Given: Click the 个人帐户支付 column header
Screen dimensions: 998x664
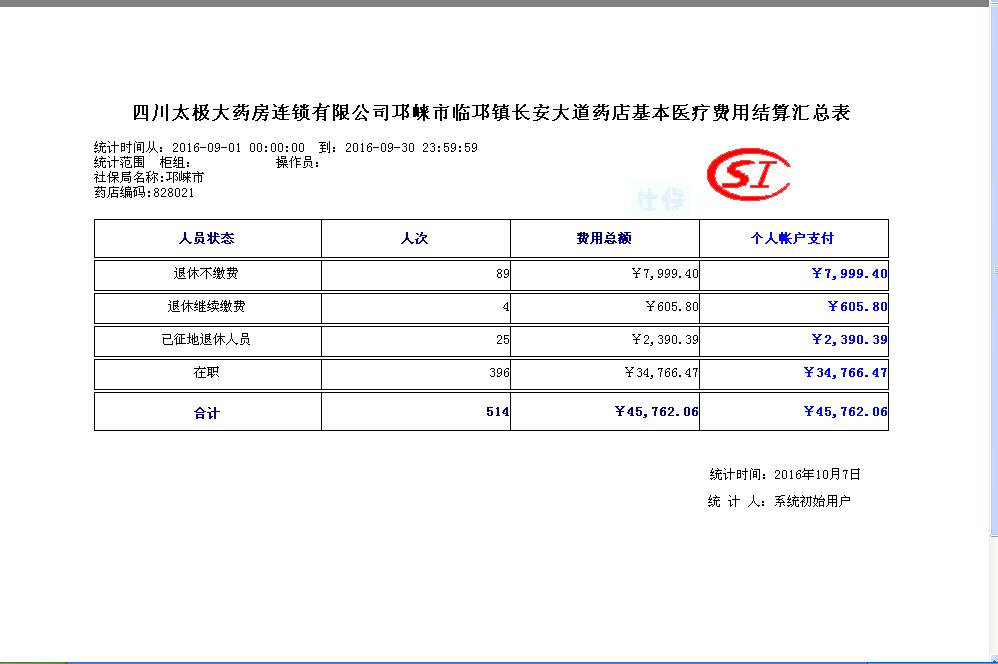Looking at the screenshot, I should click(x=792, y=238).
